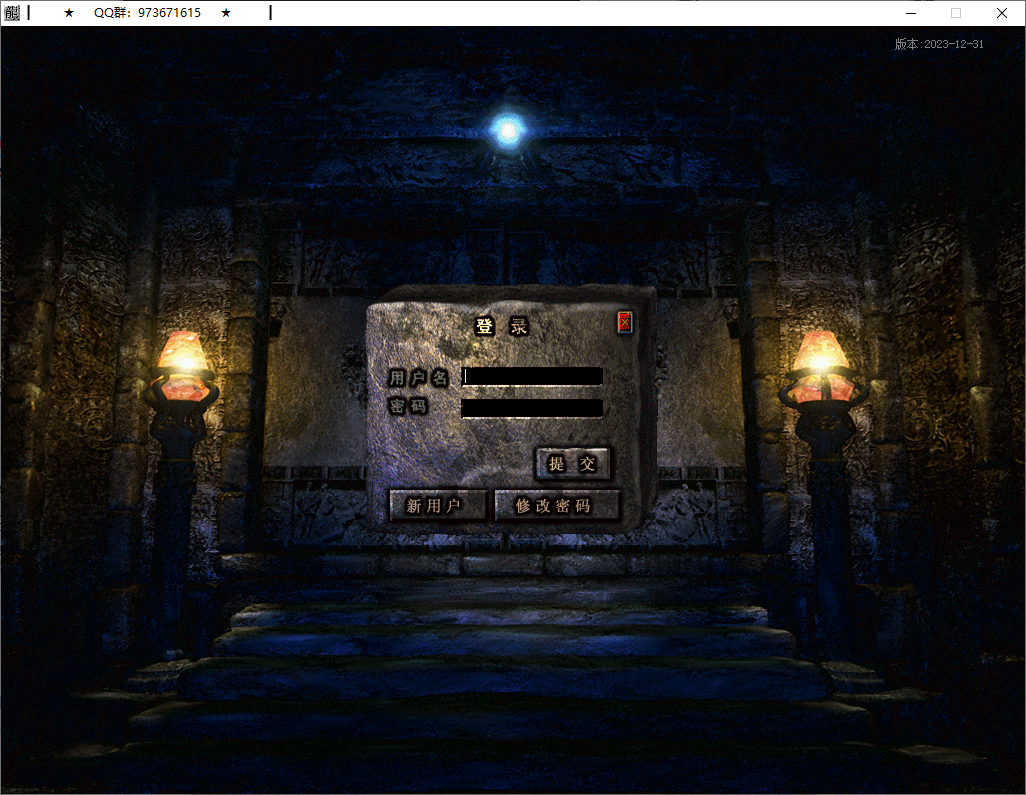Open 新用户 new user registration
The width and height of the screenshot is (1026, 795).
pos(437,506)
